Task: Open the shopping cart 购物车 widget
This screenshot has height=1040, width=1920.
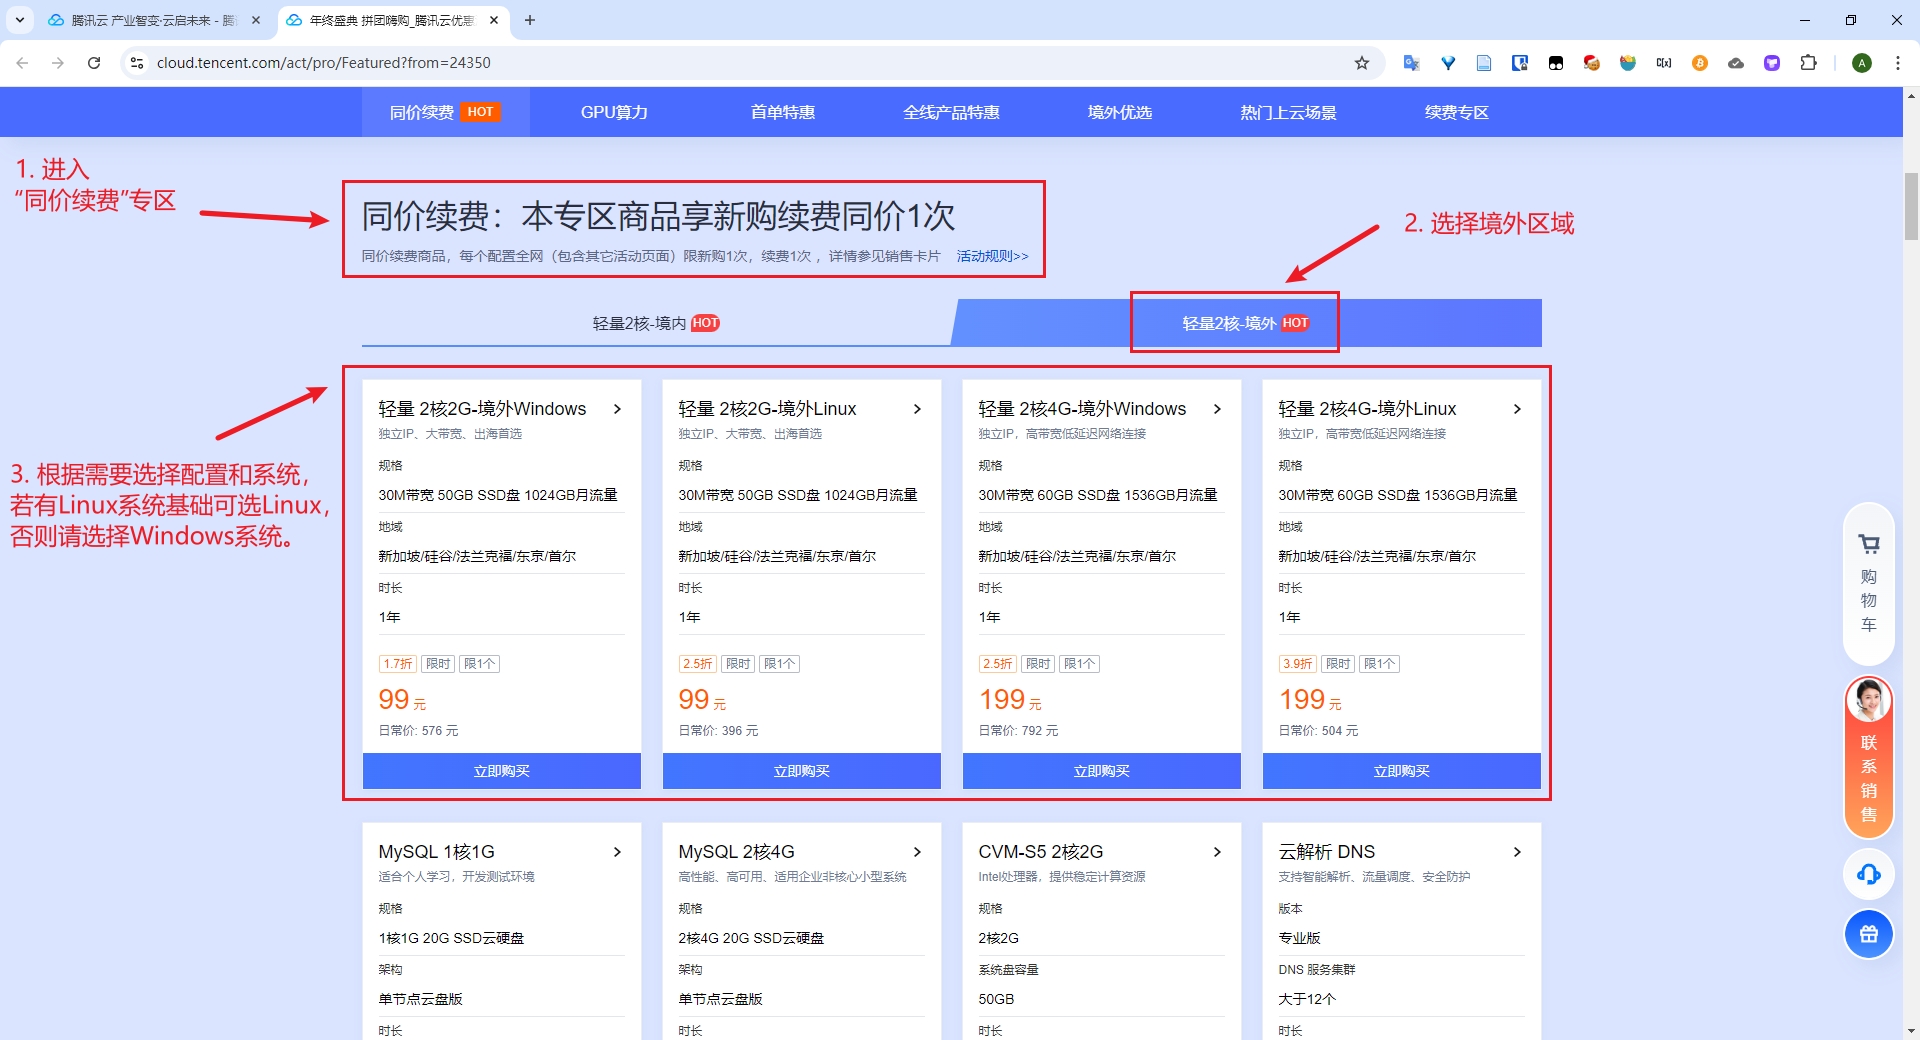Action: 1869,585
